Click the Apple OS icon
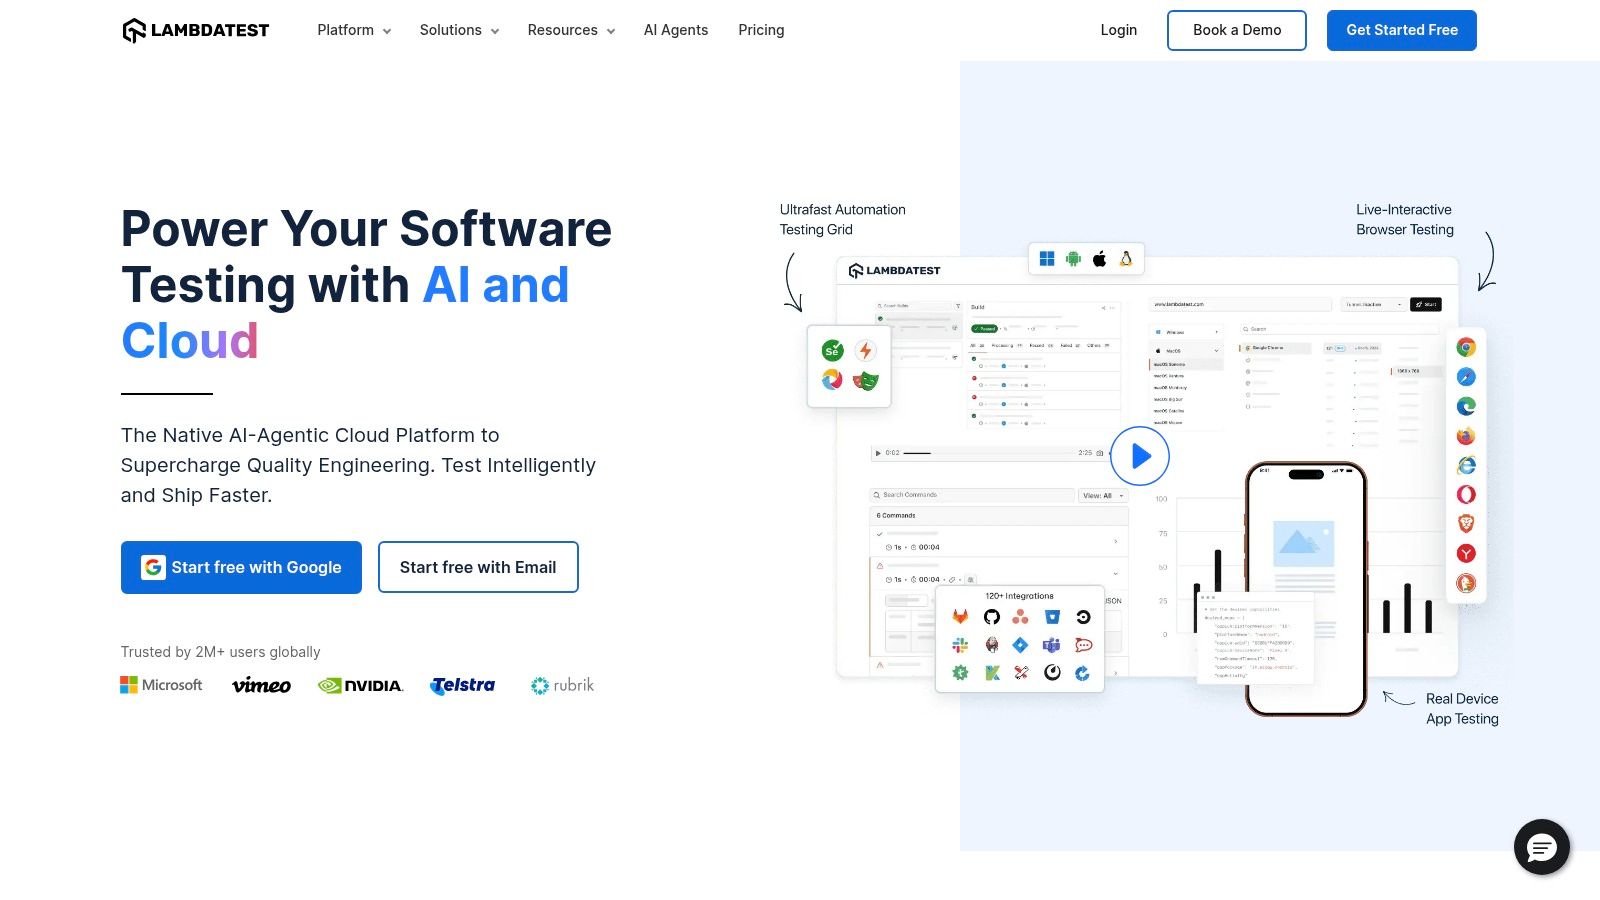 1099,259
